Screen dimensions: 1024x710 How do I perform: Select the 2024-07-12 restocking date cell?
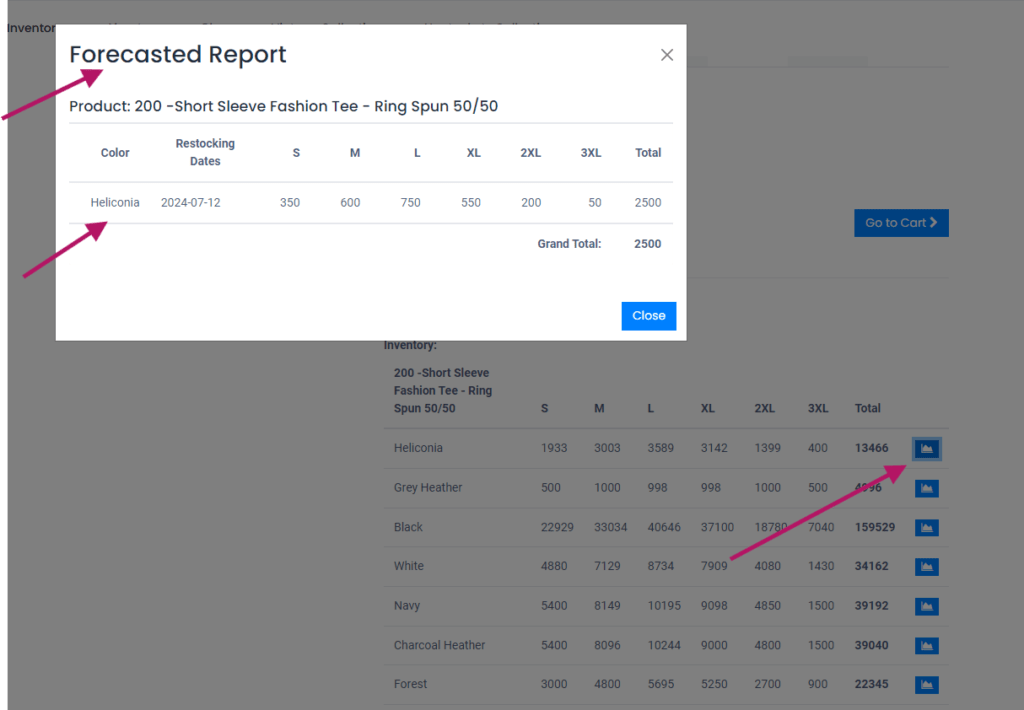190,203
